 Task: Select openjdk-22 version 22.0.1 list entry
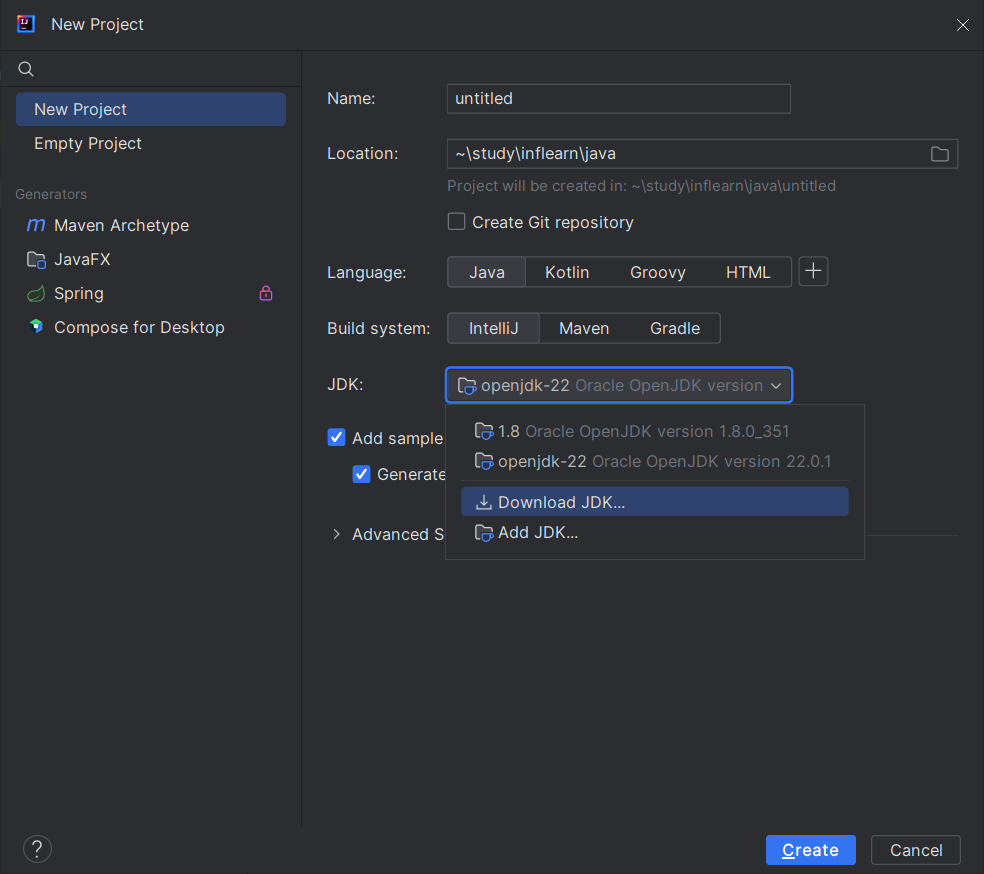(x=655, y=461)
